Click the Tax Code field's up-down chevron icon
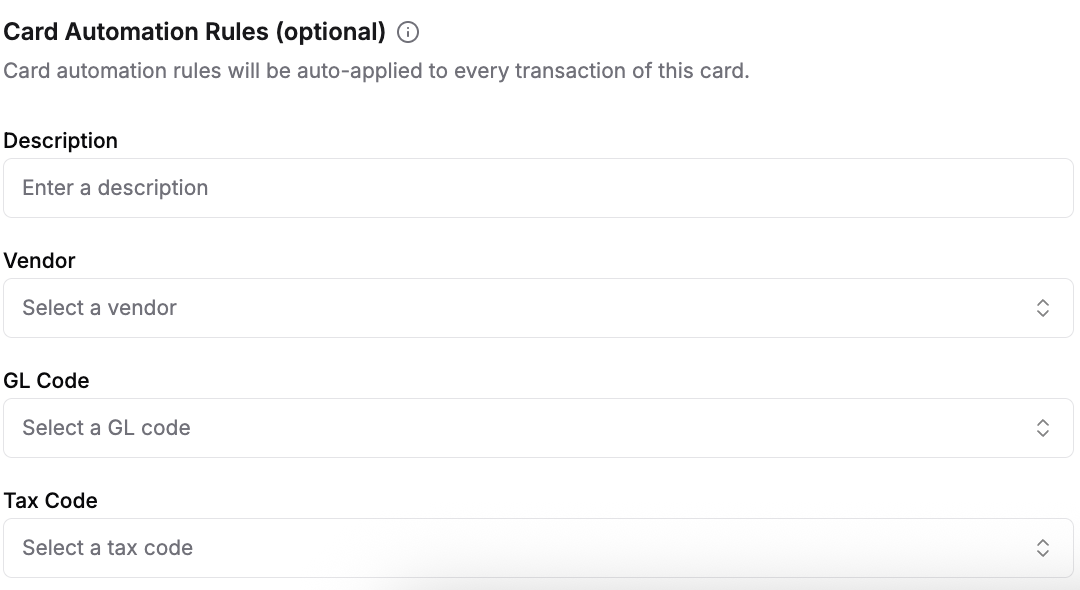 (x=1042, y=548)
